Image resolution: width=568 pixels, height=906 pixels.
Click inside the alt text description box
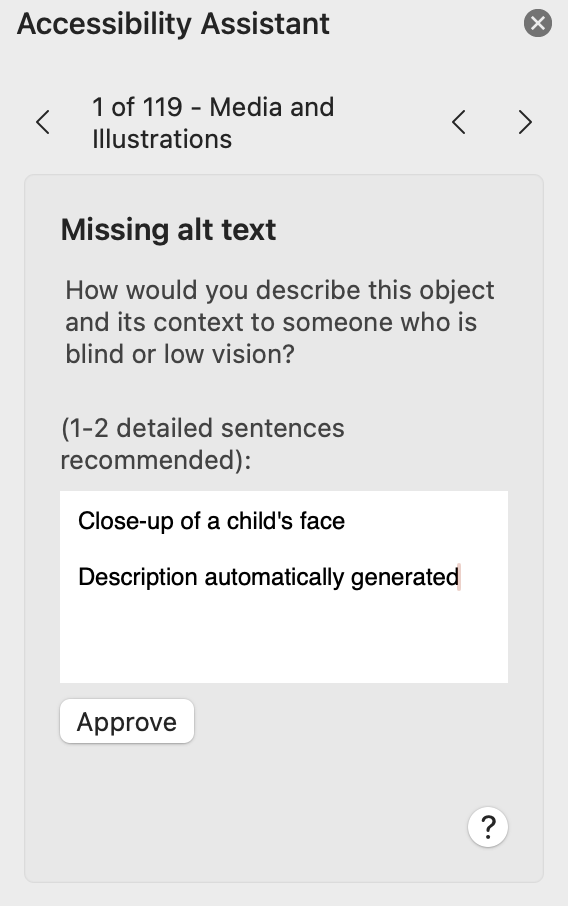[284, 587]
